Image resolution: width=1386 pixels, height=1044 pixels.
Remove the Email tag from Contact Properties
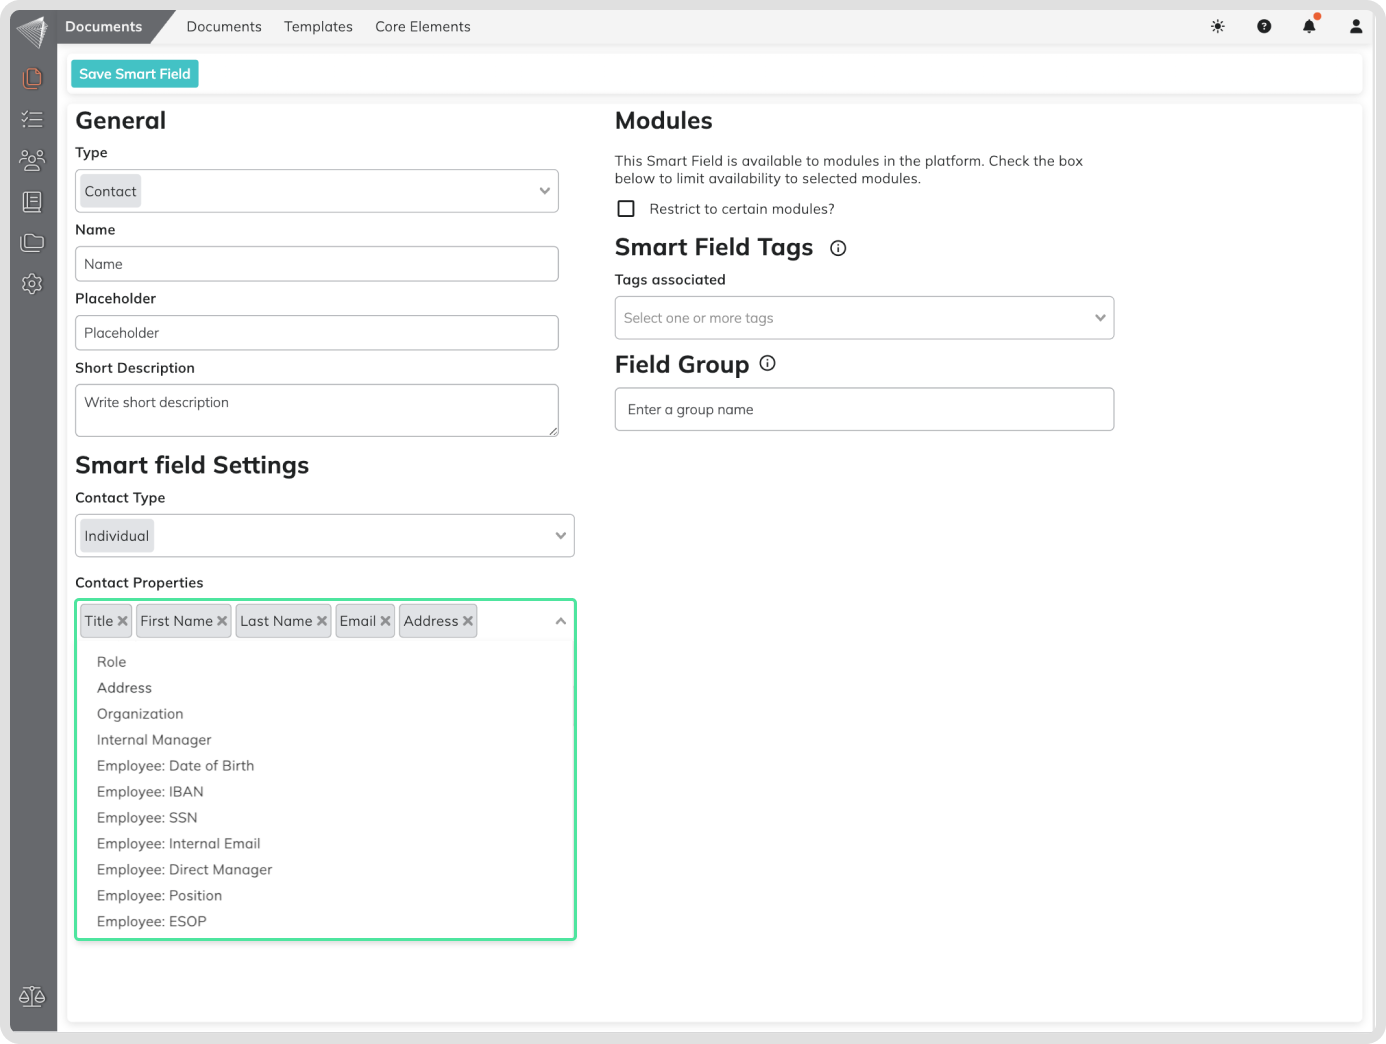(x=385, y=621)
